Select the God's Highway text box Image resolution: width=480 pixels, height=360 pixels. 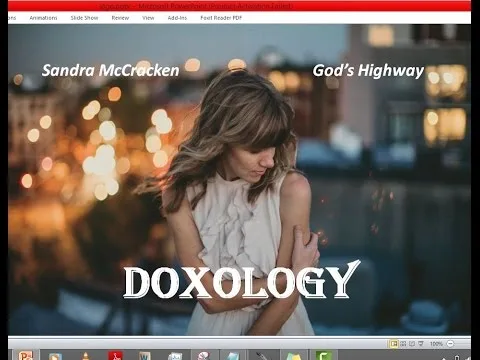coord(368,71)
